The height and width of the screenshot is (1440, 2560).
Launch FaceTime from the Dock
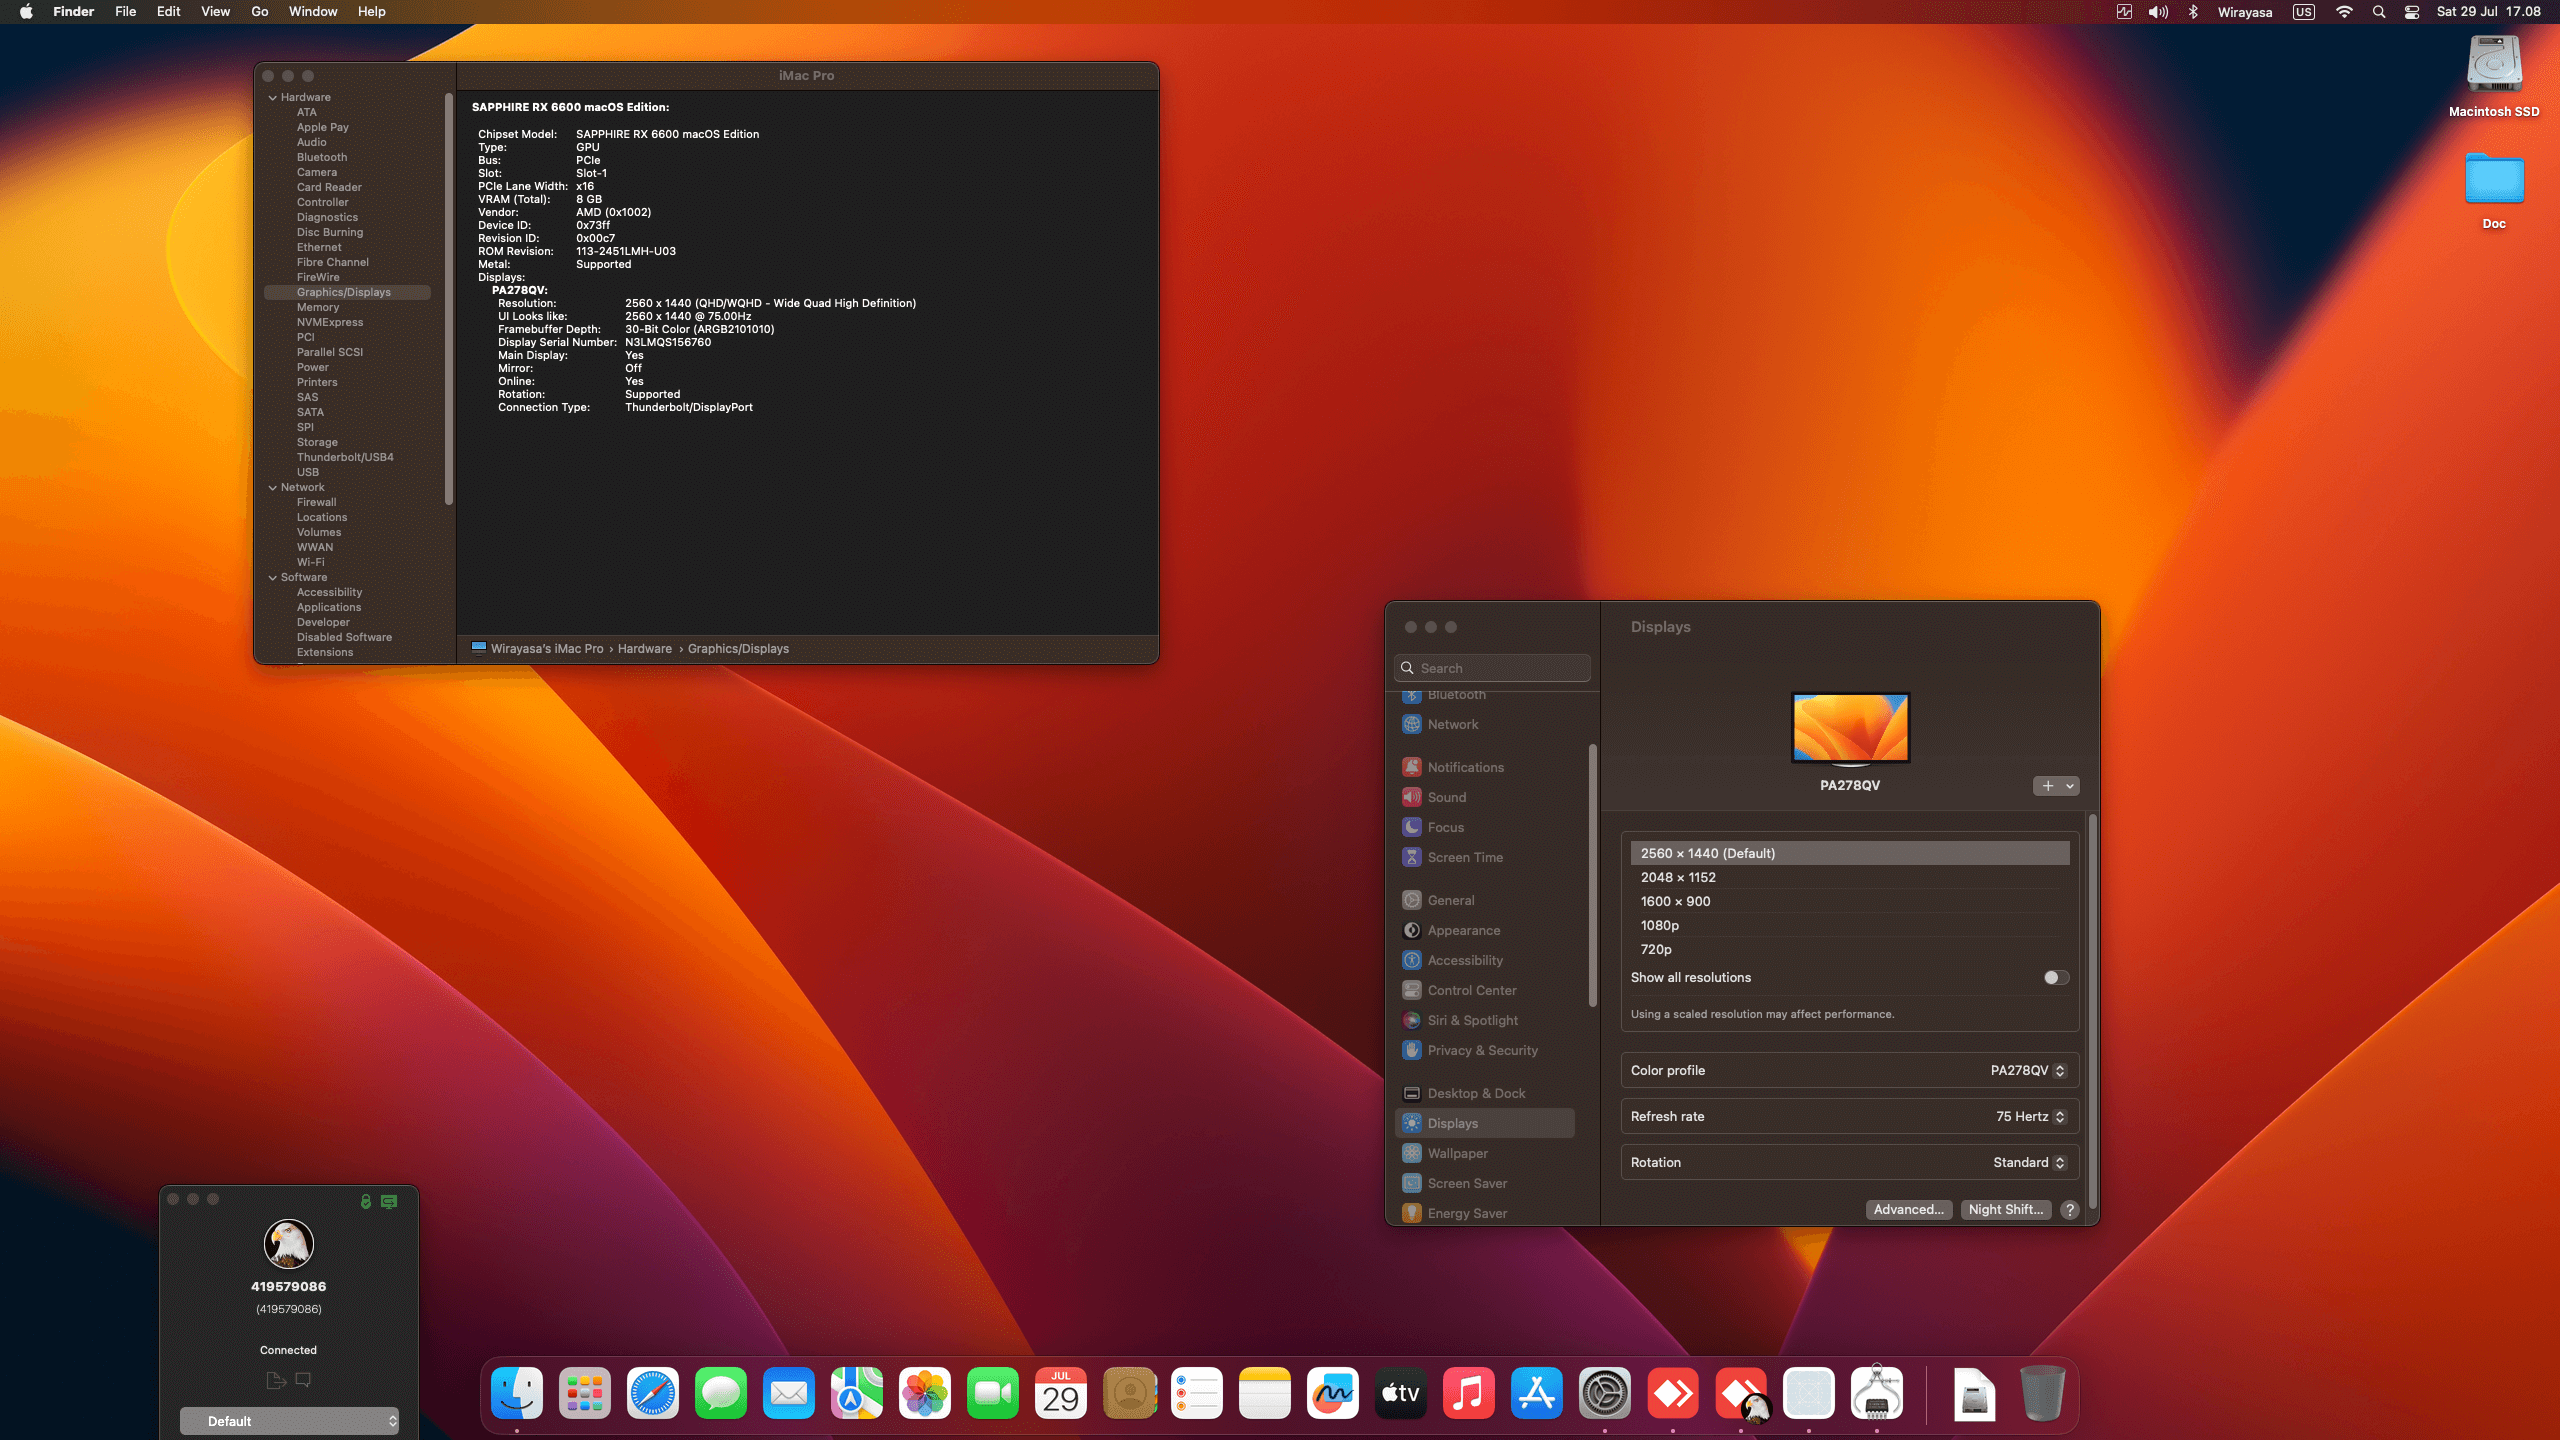pyautogui.click(x=993, y=1393)
